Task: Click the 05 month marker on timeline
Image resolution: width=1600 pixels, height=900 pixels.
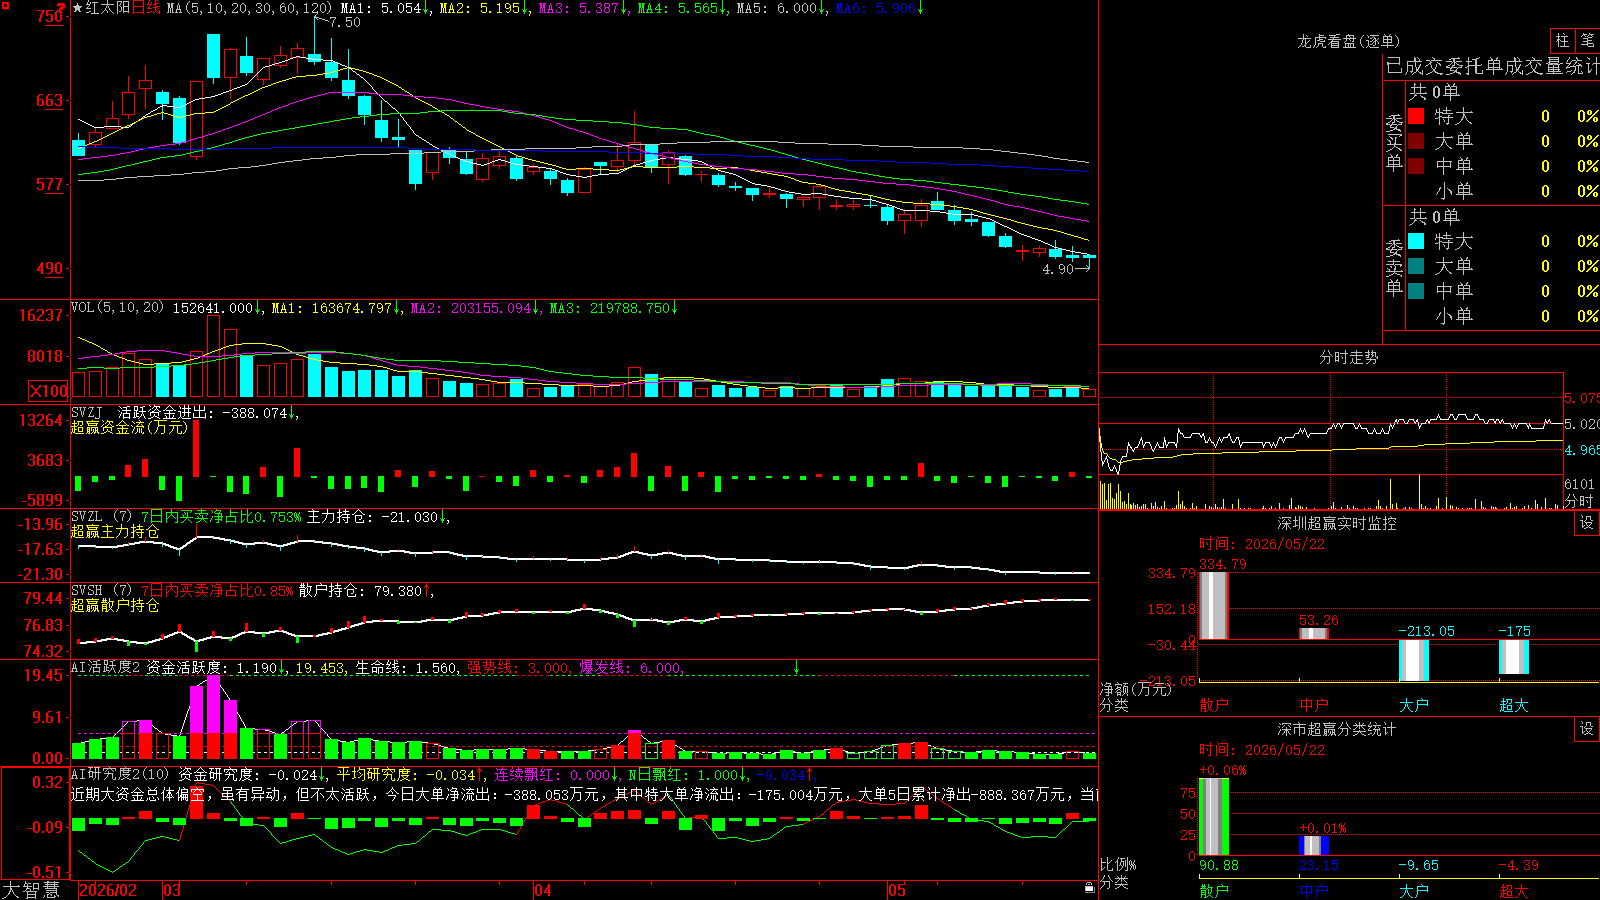Action: (x=897, y=890)
